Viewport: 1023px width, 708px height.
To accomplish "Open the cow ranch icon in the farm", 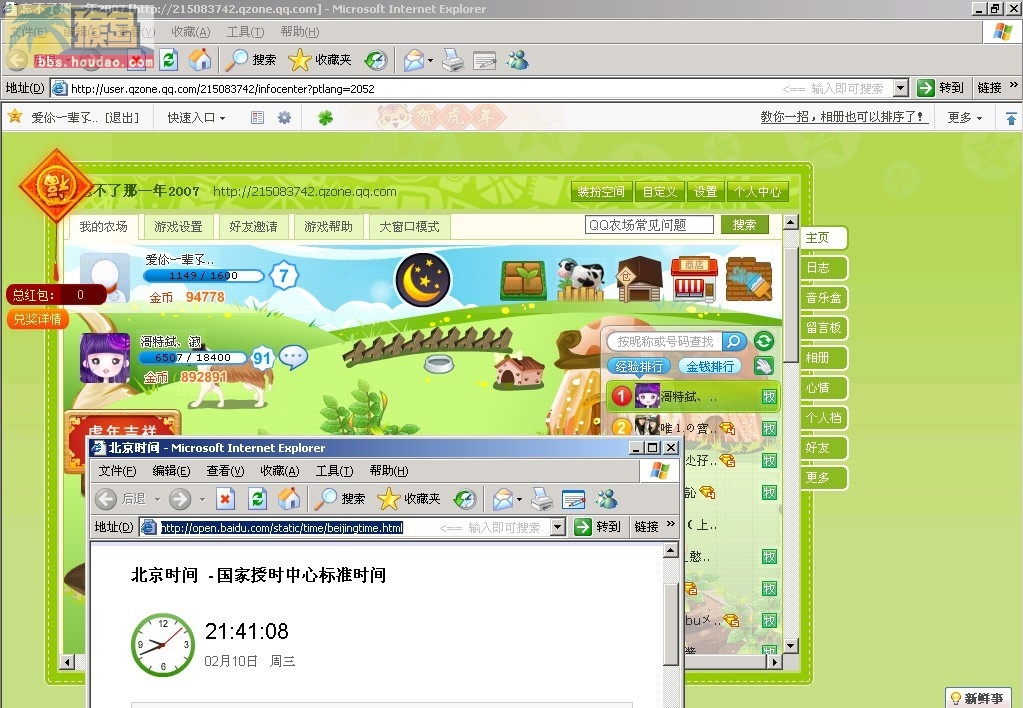I will coord(580,280).
